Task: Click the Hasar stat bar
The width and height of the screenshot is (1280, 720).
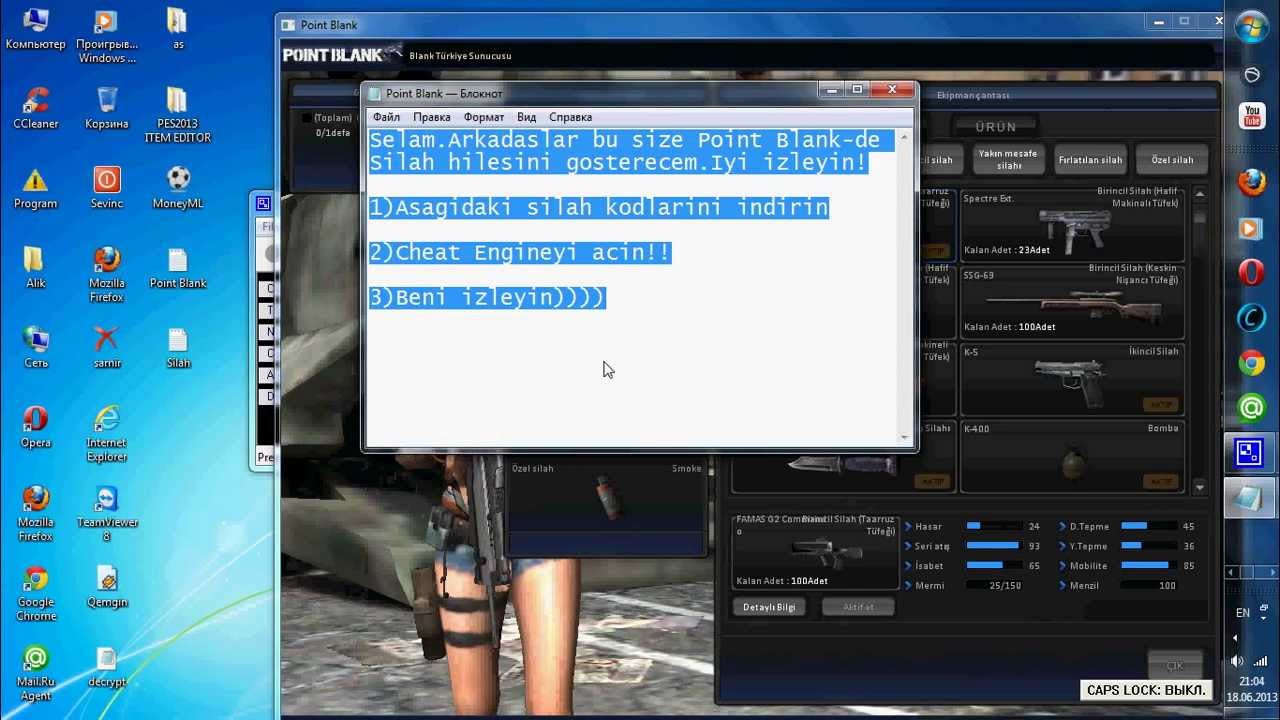Action: tap(994, 526)
